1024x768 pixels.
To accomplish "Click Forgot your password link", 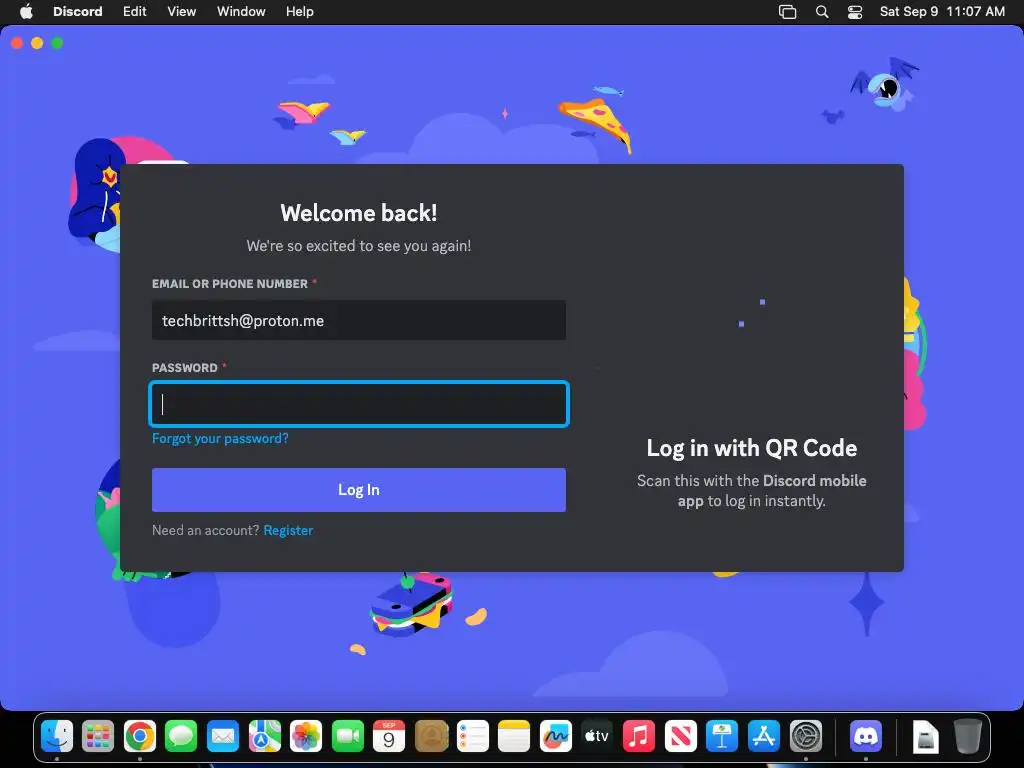I will click(x=220, y=438).
